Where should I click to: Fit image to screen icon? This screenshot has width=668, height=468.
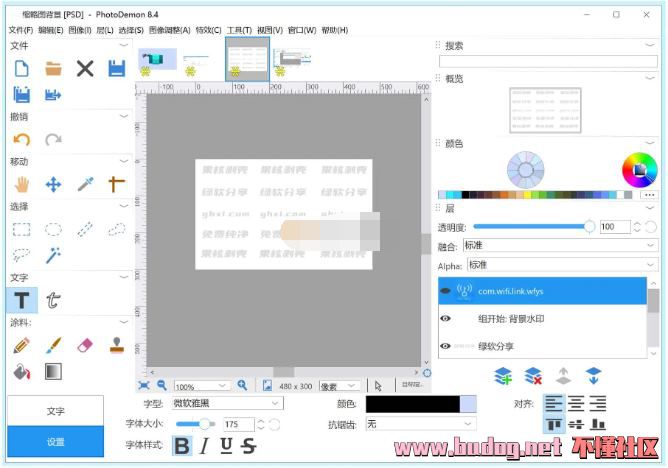tap(144, 385)
